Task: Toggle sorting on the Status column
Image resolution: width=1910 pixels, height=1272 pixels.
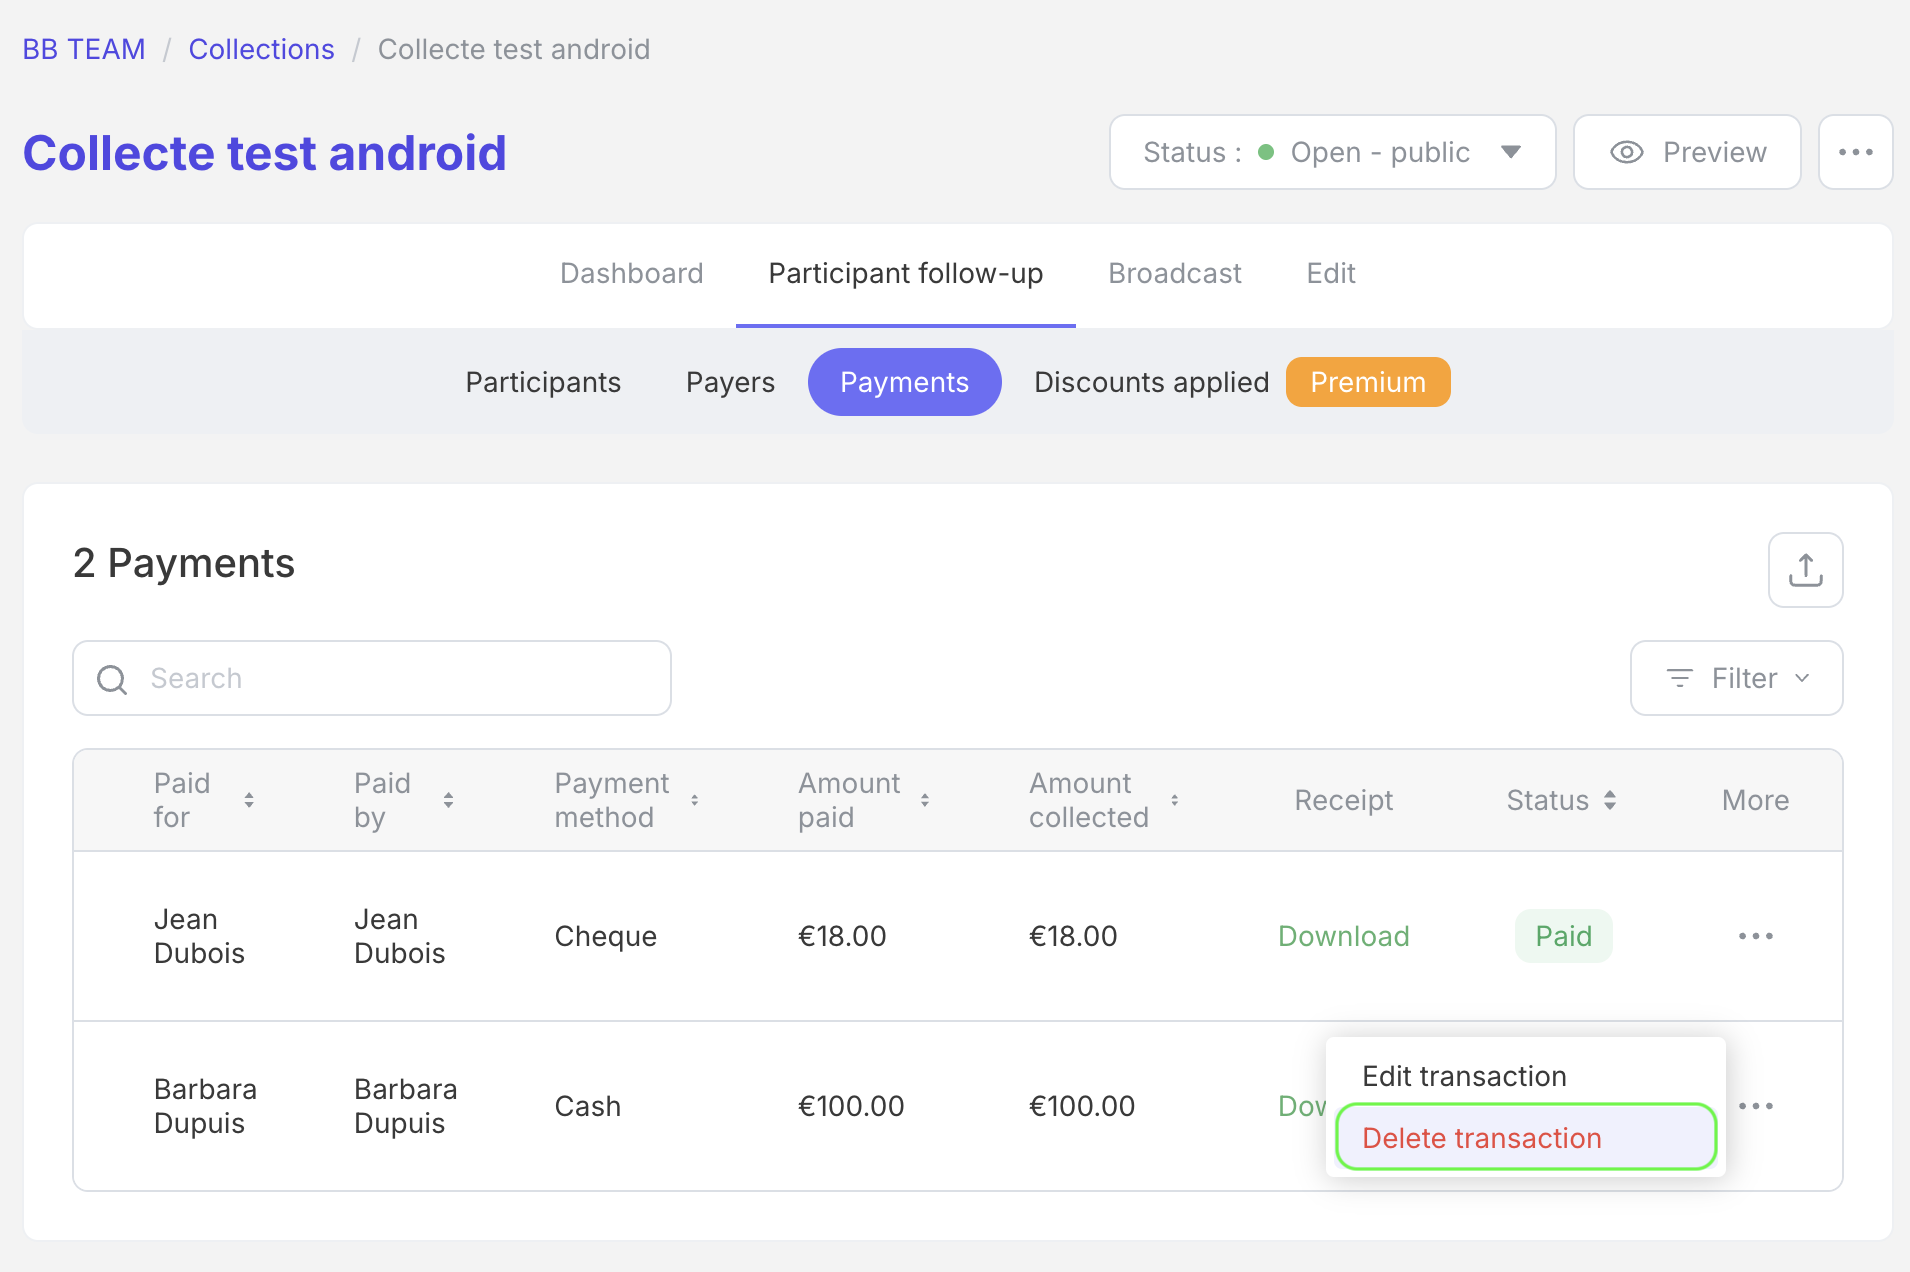Action: coord(1609,800)
